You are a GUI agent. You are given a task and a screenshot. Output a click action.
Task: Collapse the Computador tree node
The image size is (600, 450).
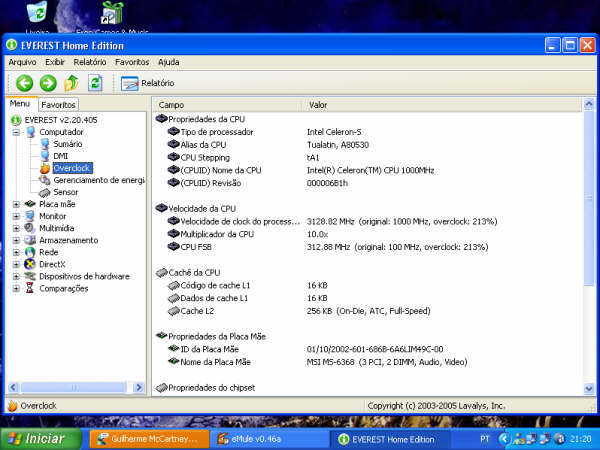pos(16,132)
